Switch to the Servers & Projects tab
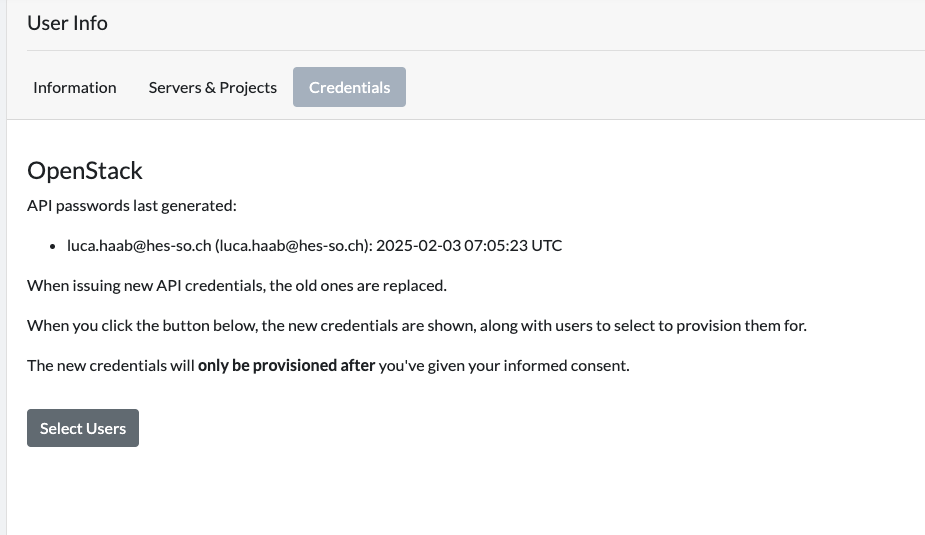Image resolution: width=925 pixels, height=535 pixels. click(212, 87)
